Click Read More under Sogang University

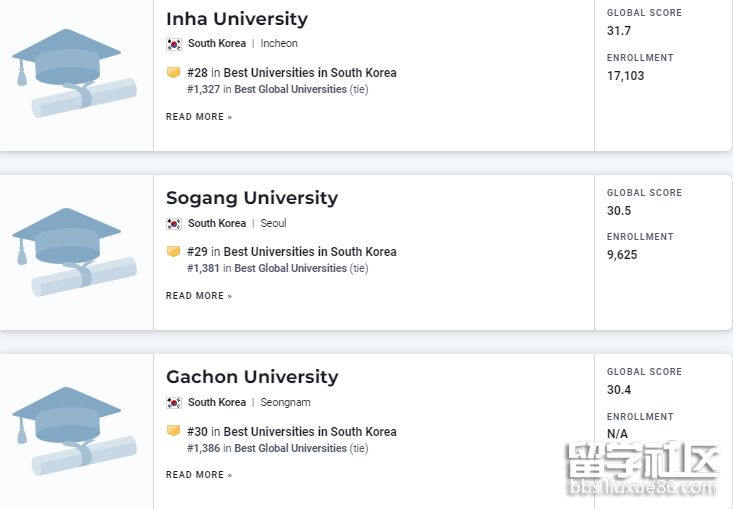[x=199, y=296]
